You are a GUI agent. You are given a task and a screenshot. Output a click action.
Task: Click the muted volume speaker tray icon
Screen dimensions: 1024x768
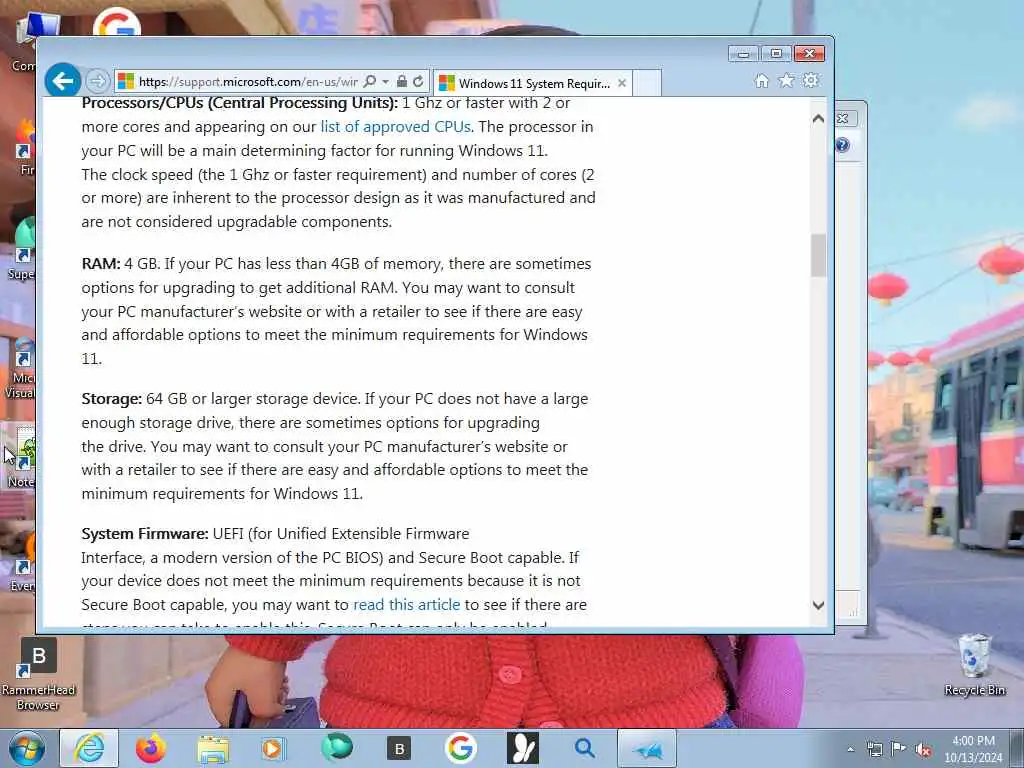coord(923,750)
